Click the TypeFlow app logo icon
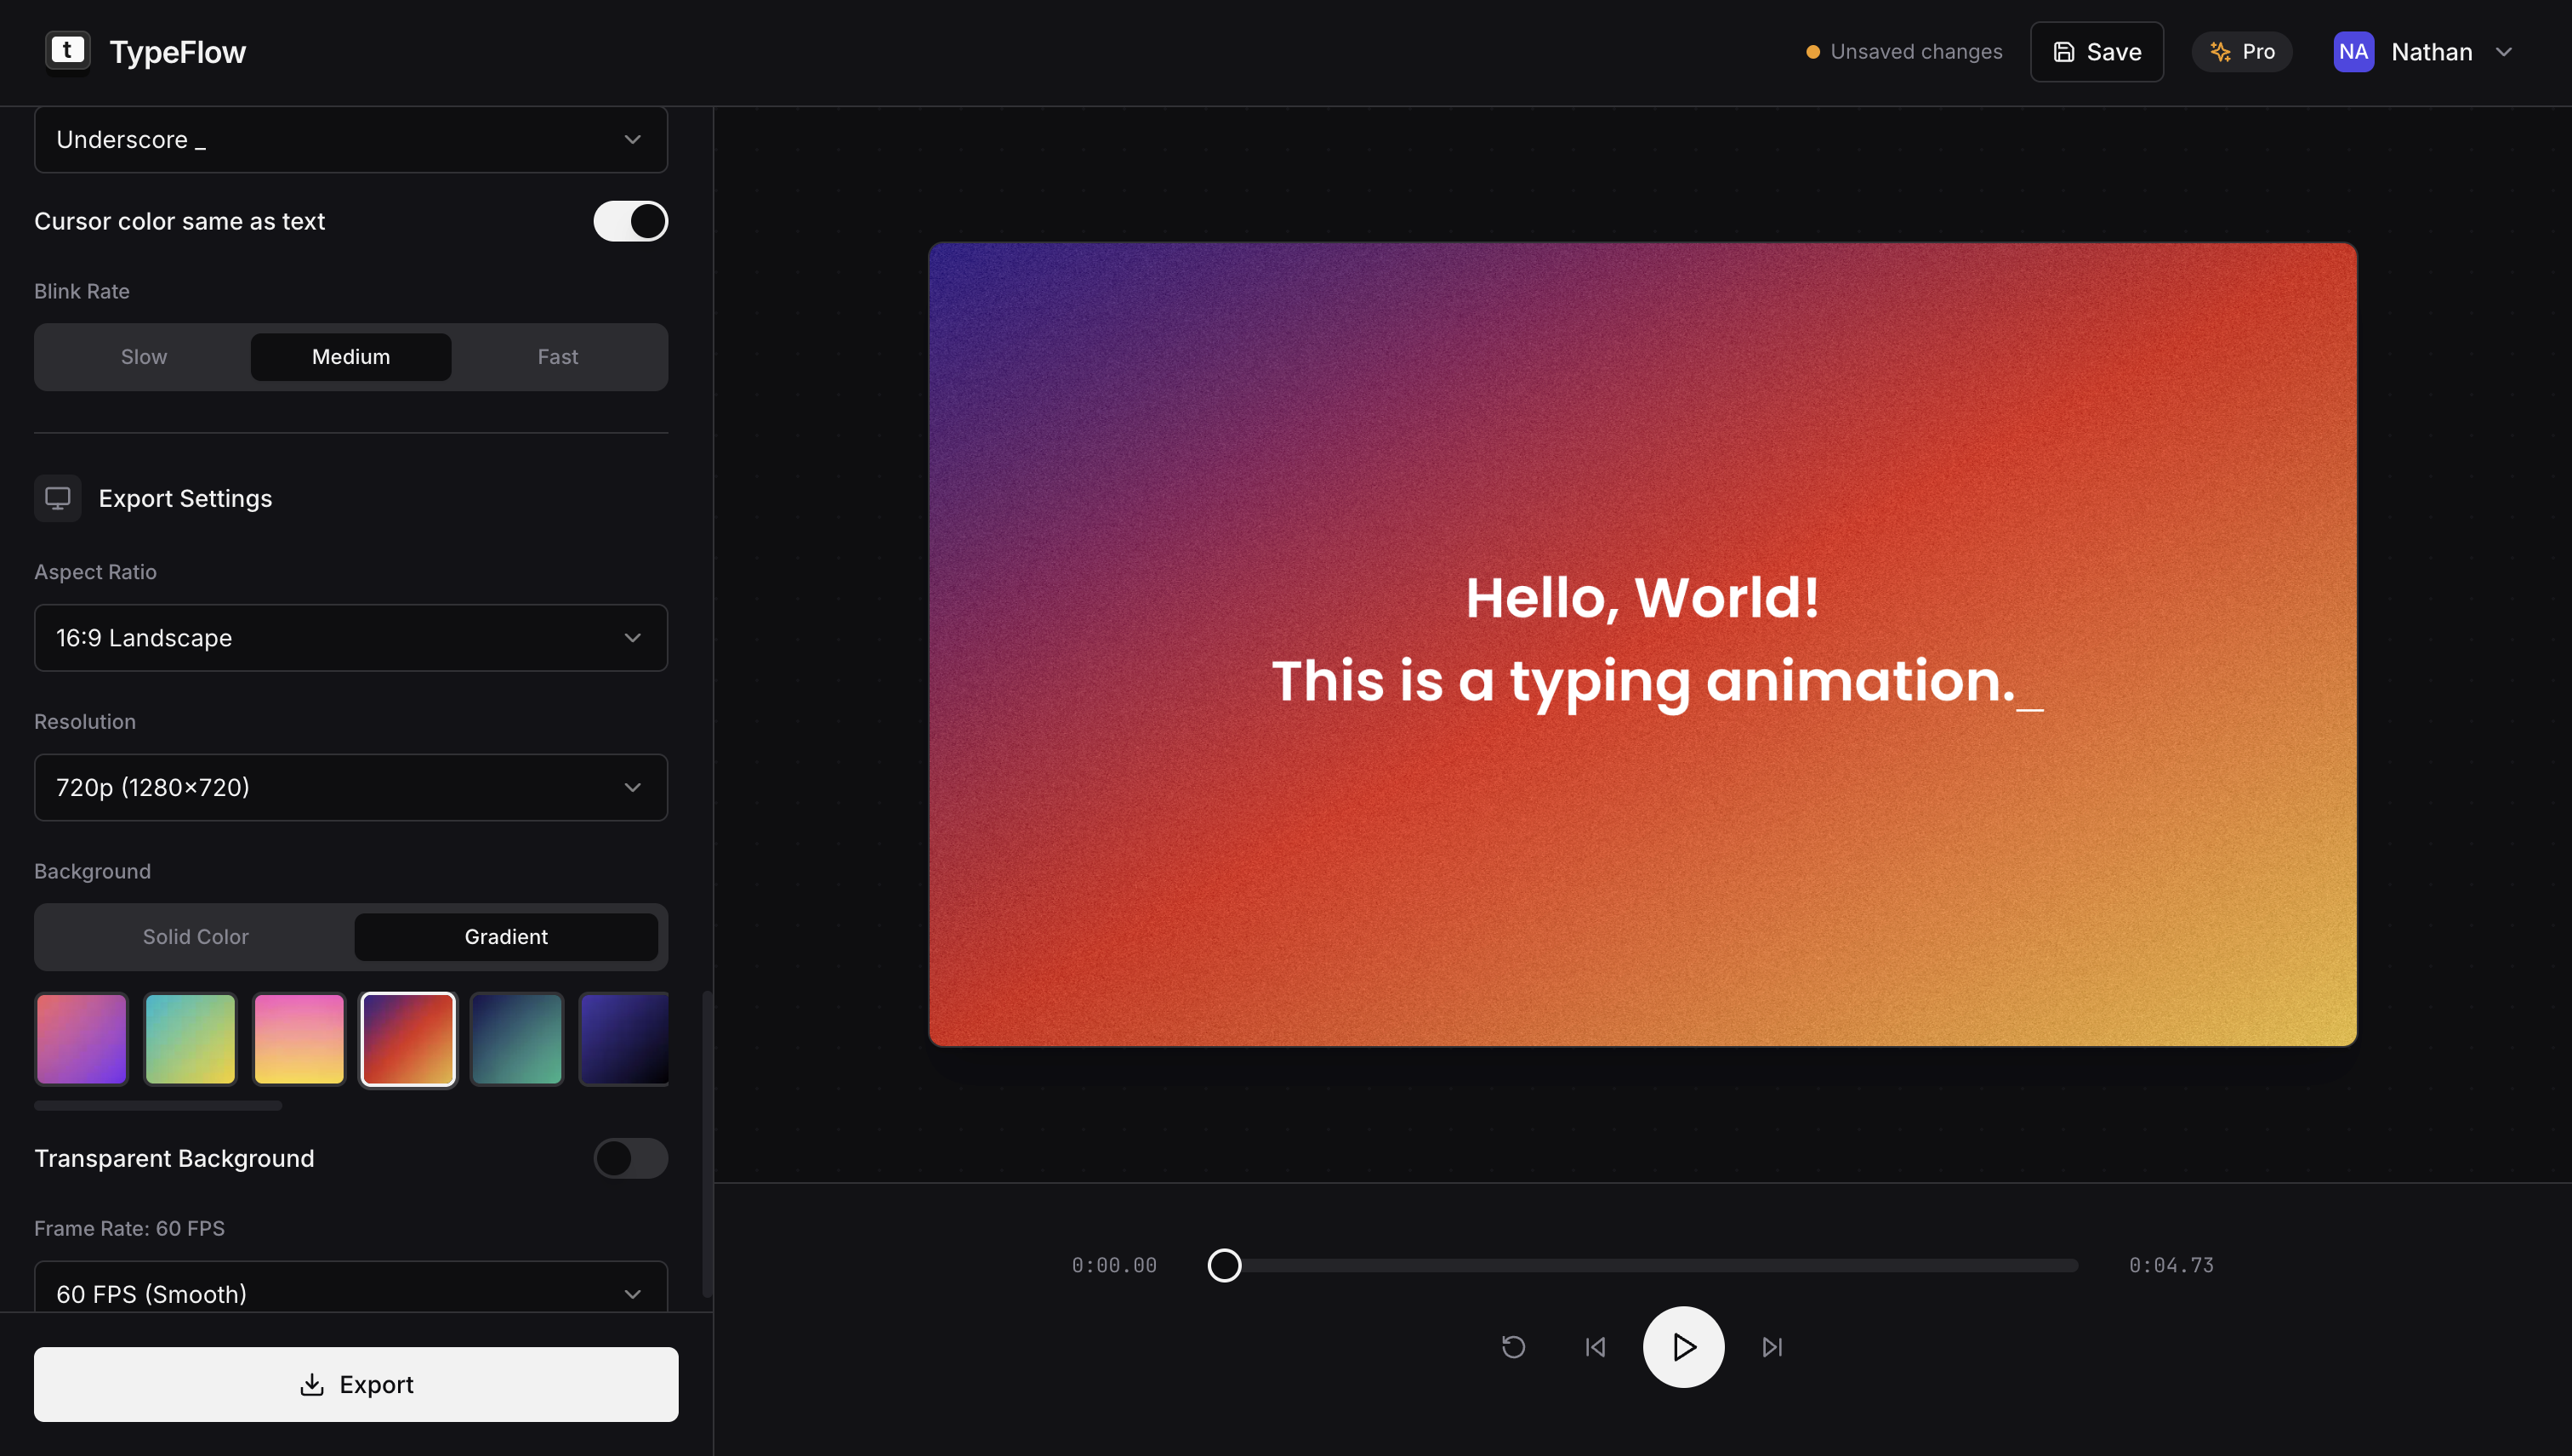Image resolution: width=2572 pixels, height=1456 pixels. (66, 51)
